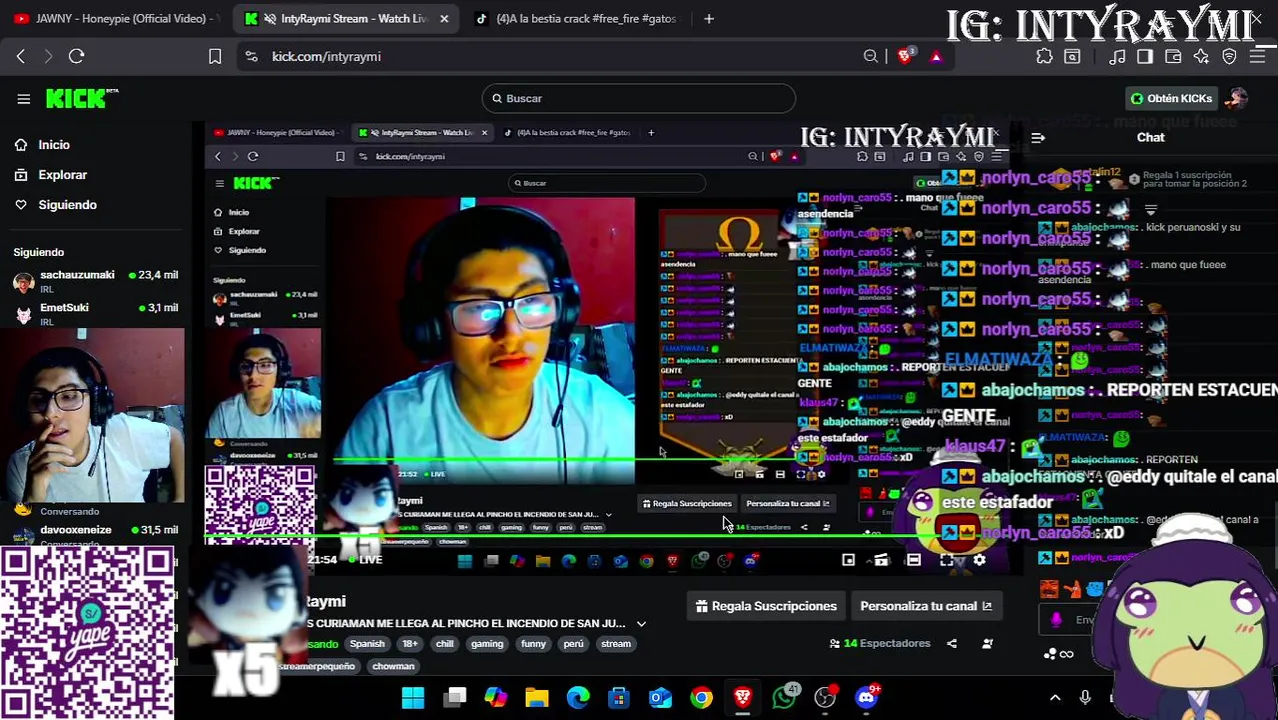Open the profile avatar menu
1278x720 pixels.
click(1238, 98)
